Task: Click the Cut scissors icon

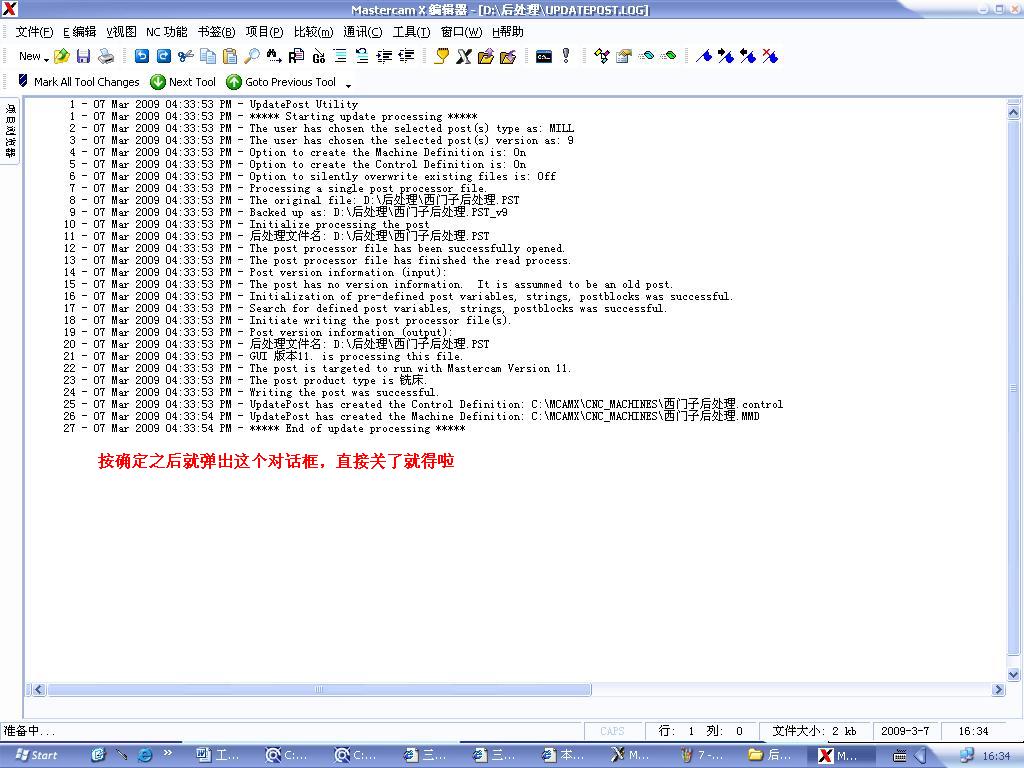Action: coord(185,57)
